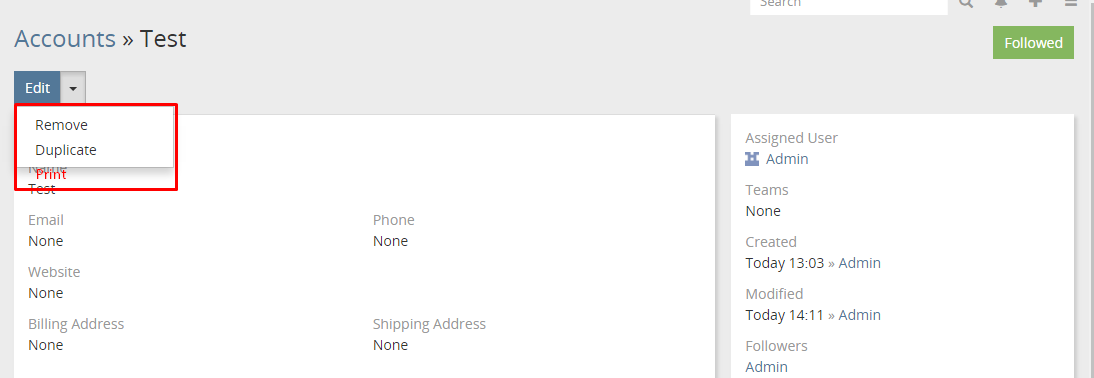The width and height of the screenshot is (1094, 378).
Task: Open Admin link in Created row
Action: [x=860, y=263]
